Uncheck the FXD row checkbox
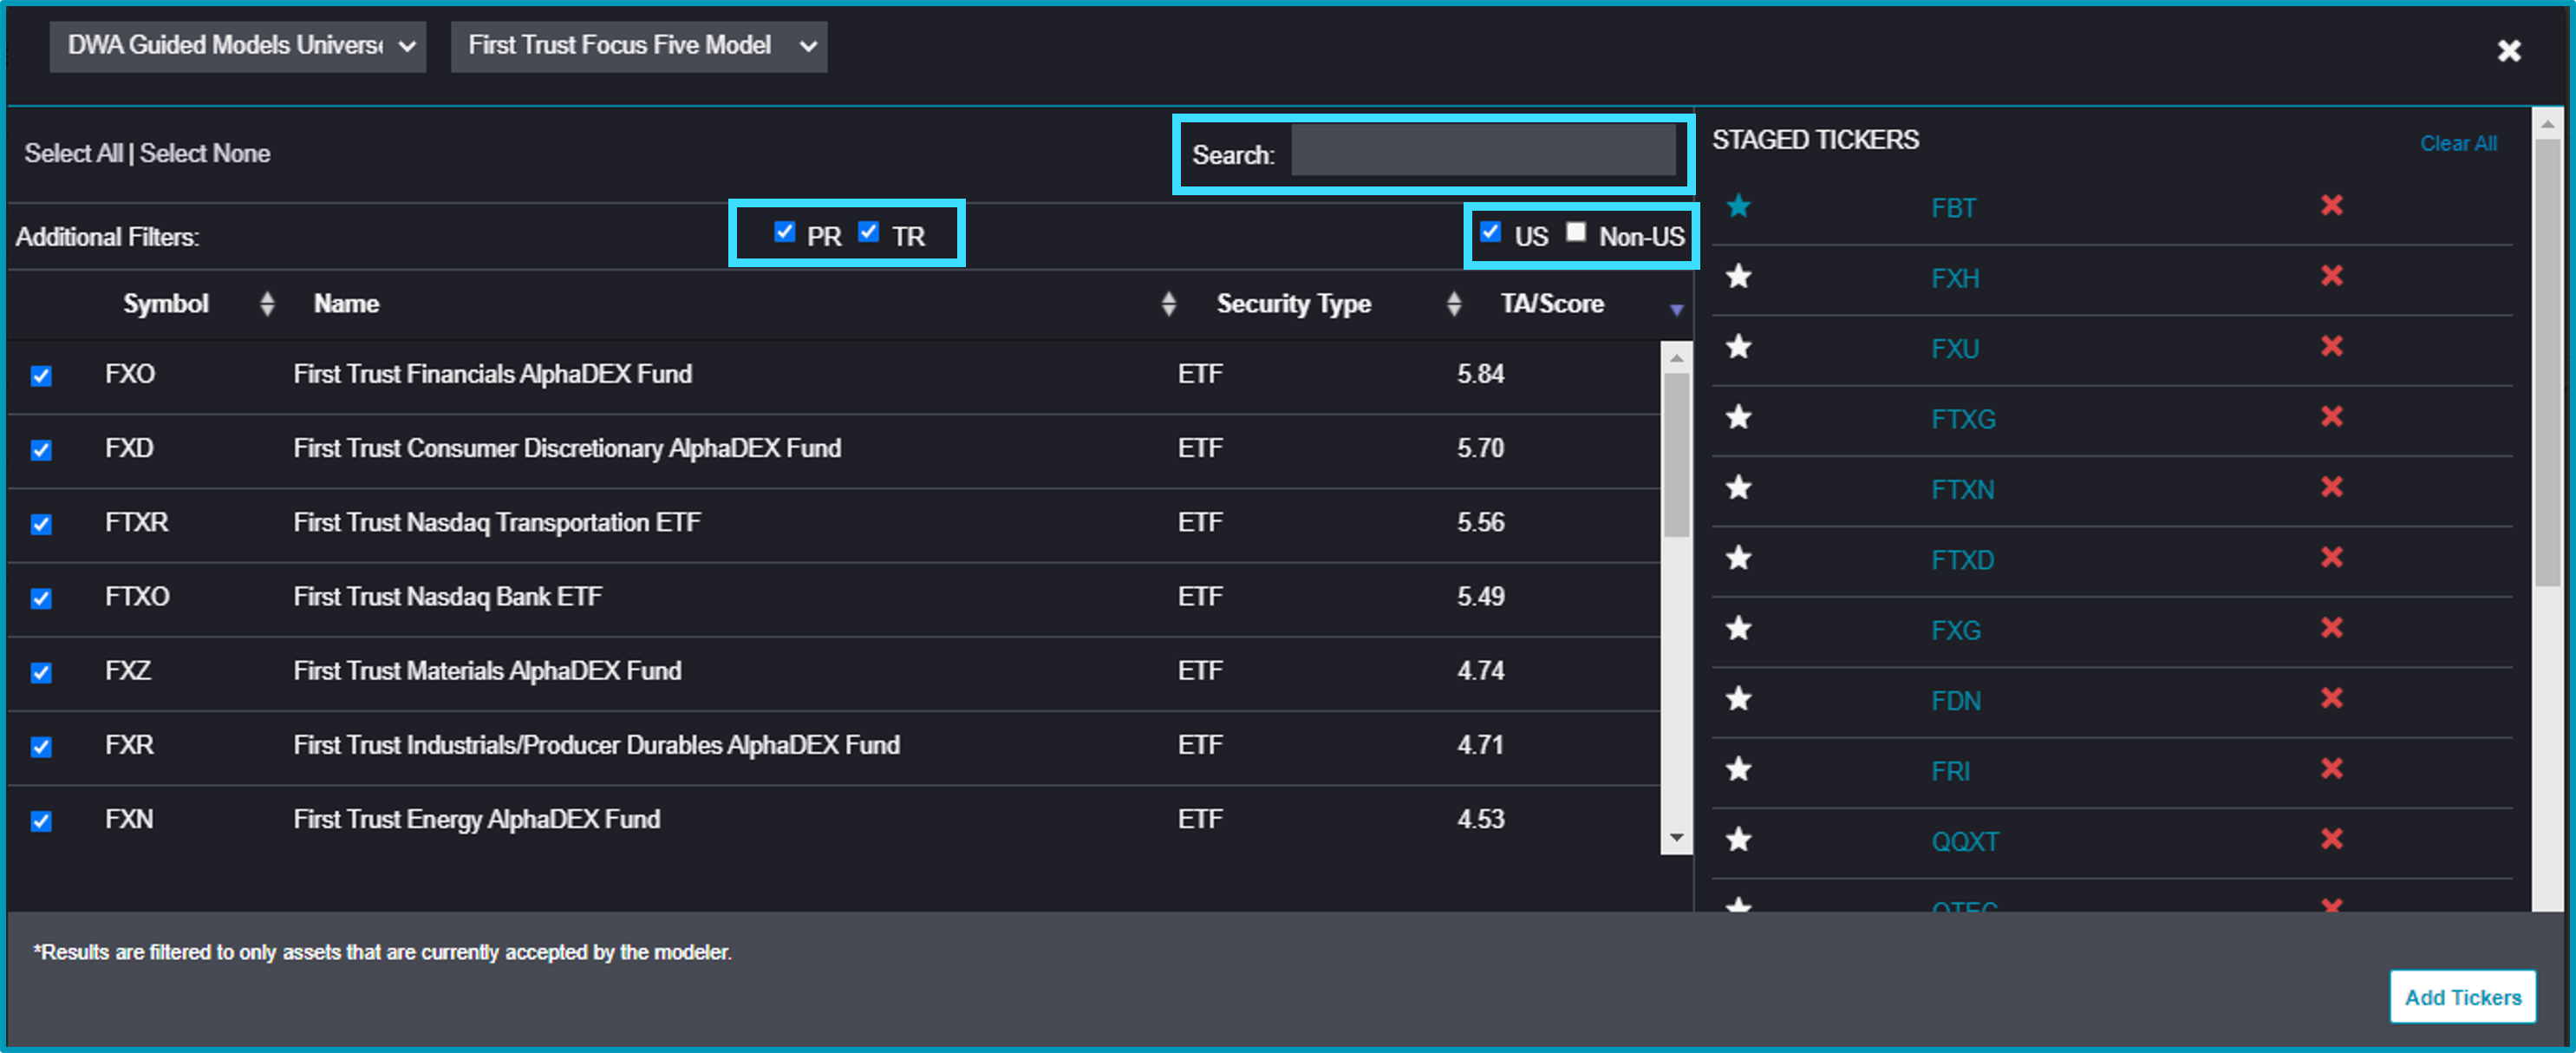 [41, 450]
